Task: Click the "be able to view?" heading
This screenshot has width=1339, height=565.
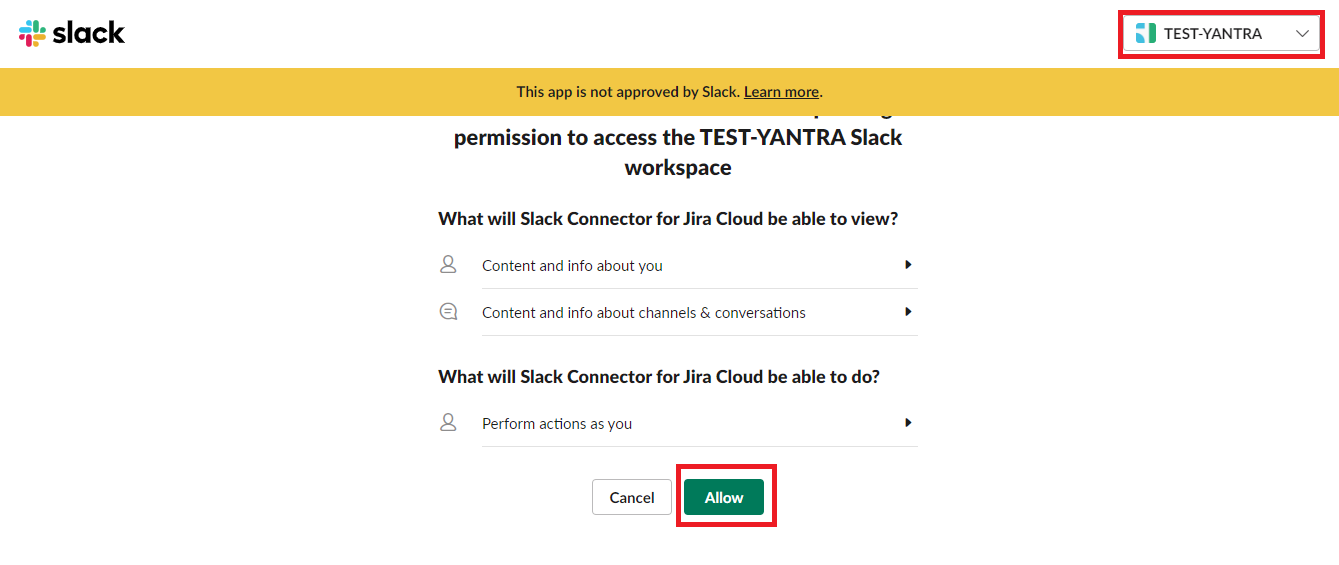Action: tap(668, 219)
